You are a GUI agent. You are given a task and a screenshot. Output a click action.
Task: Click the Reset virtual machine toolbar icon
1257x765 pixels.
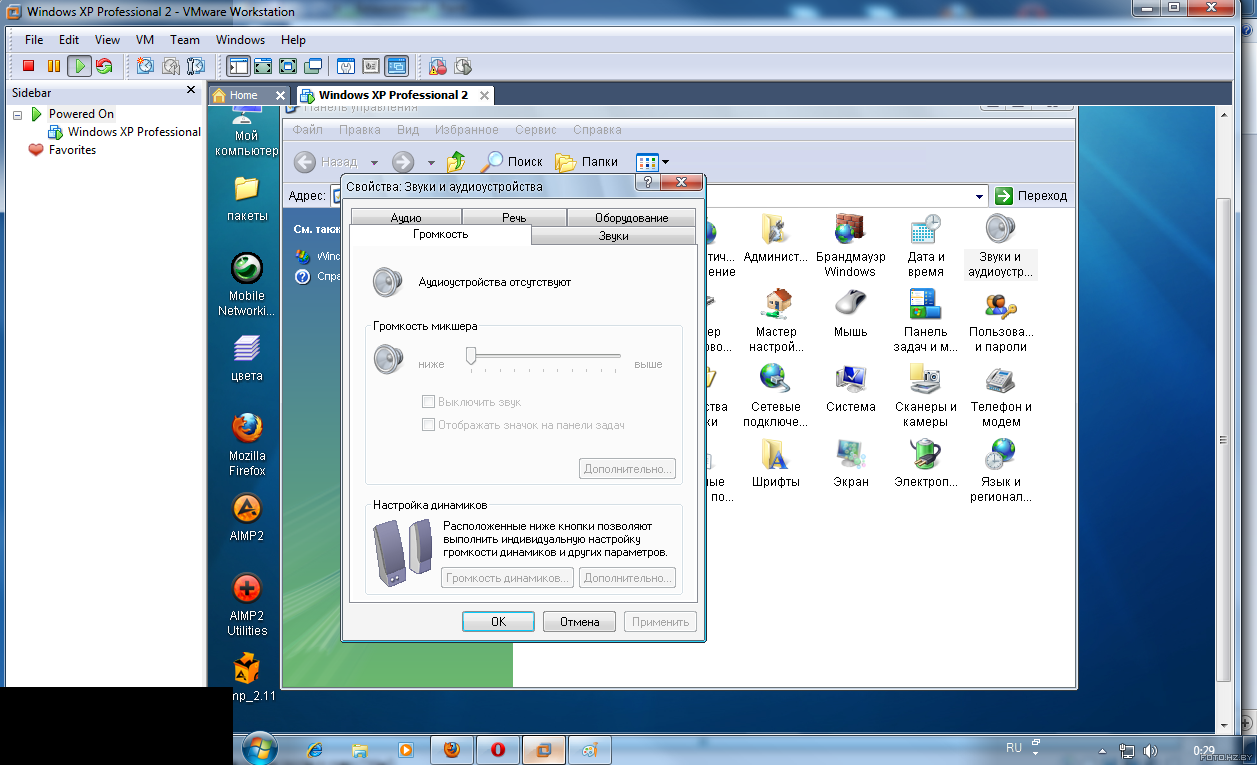tap(104, 66)
